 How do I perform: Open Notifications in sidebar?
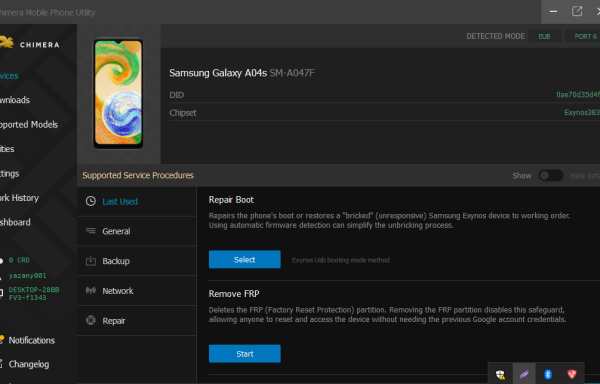click(x=32, y=340)
